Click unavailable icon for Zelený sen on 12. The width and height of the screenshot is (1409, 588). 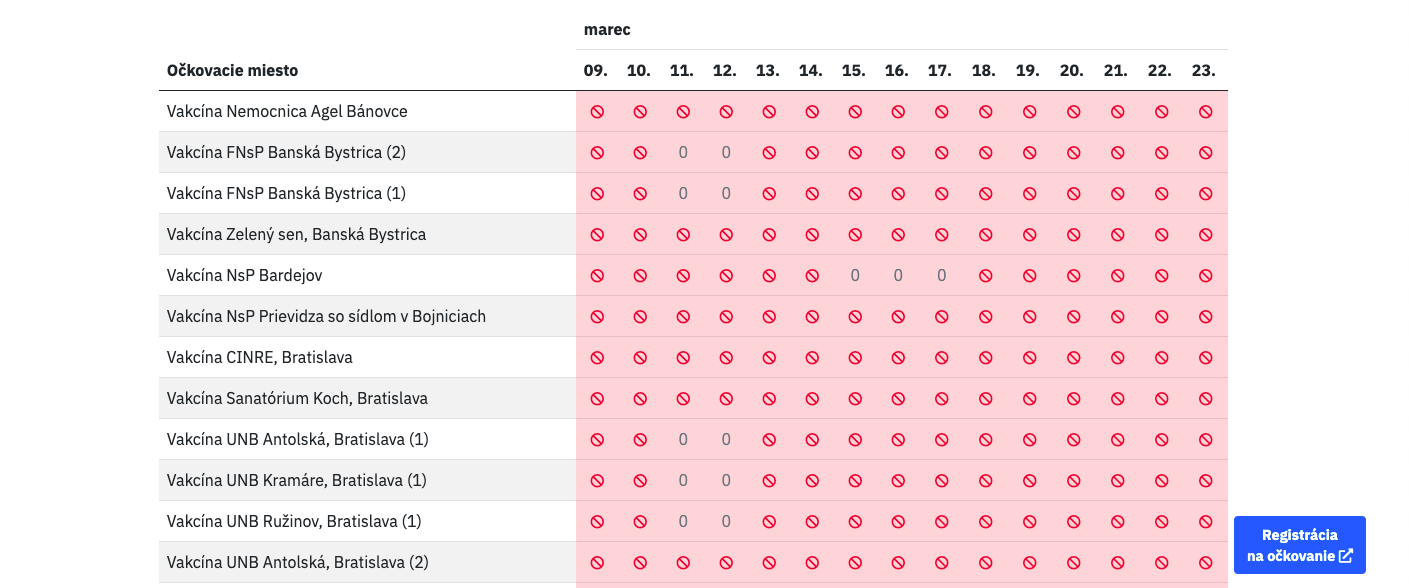coord(726,235)
